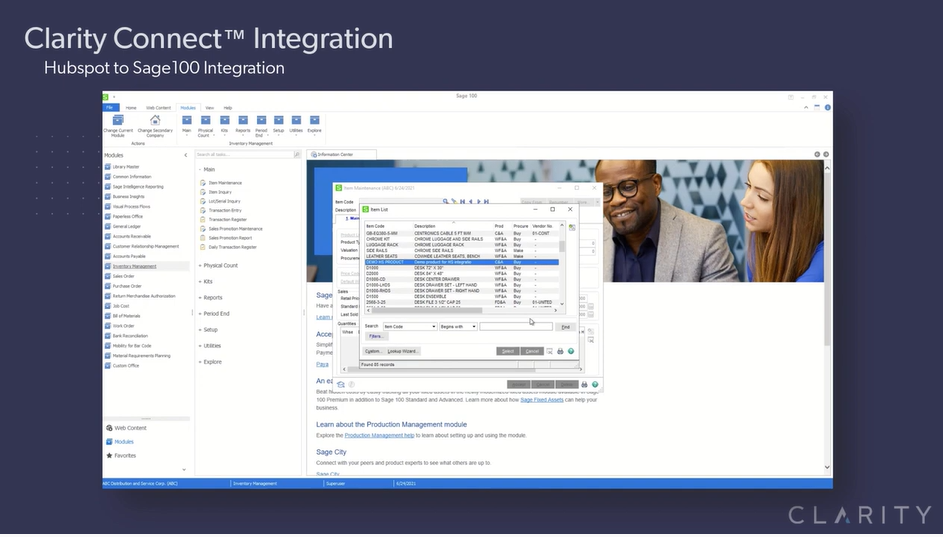Viewport: 943px width, 537px height.
Task: Open the Transaction Entry task
Action: click(x=225, y=210)
